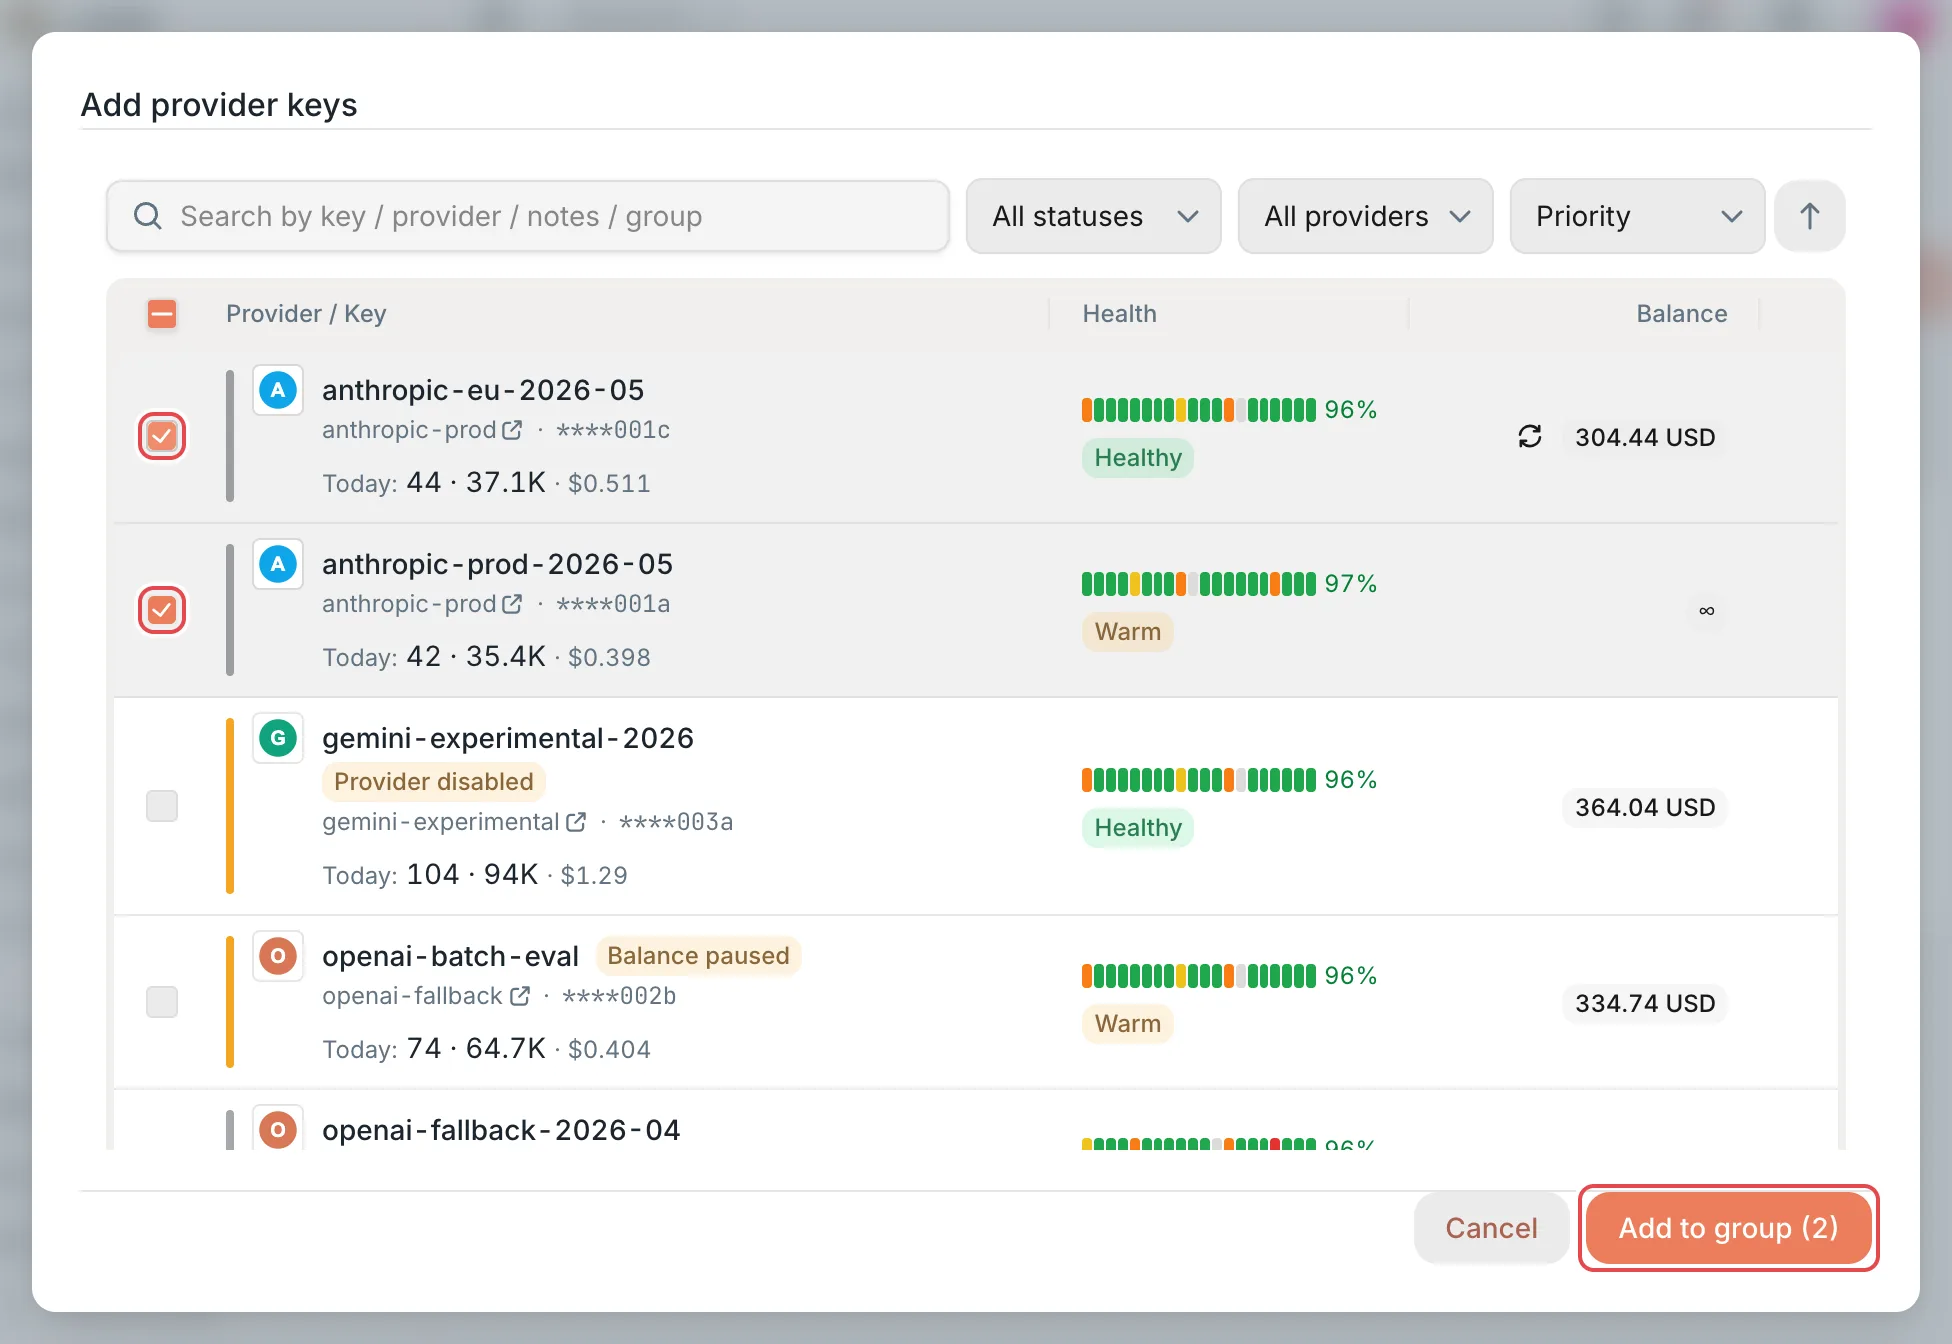Open external link next to anthropic-prod ****001a
The height and width of the screenshot is (1344, 1952).
512,604
